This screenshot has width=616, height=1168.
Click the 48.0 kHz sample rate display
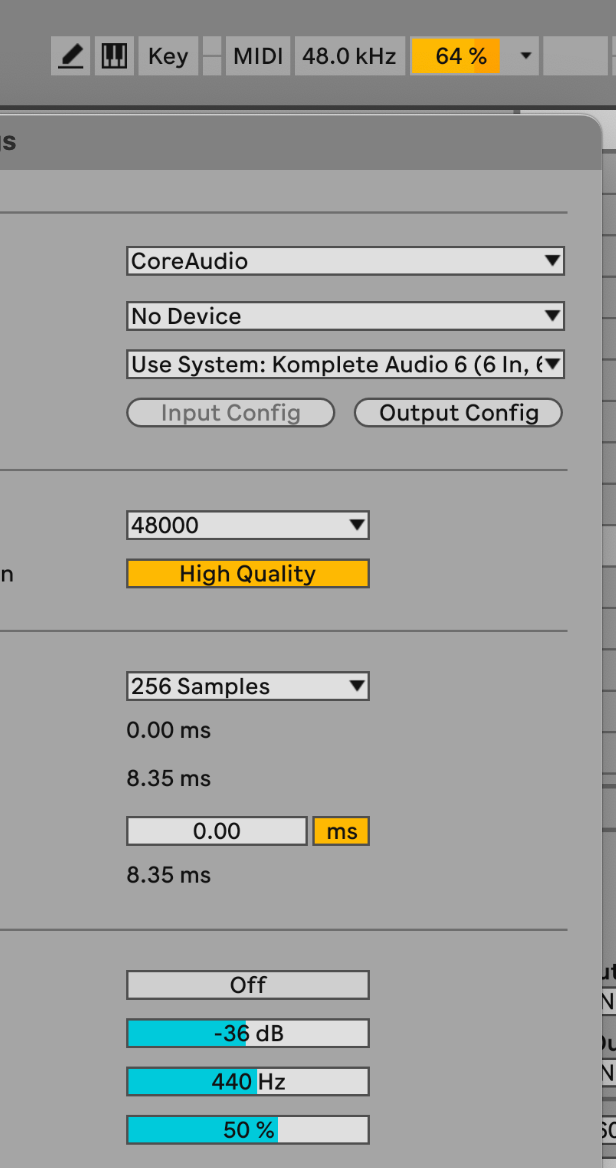coord(349,56)
